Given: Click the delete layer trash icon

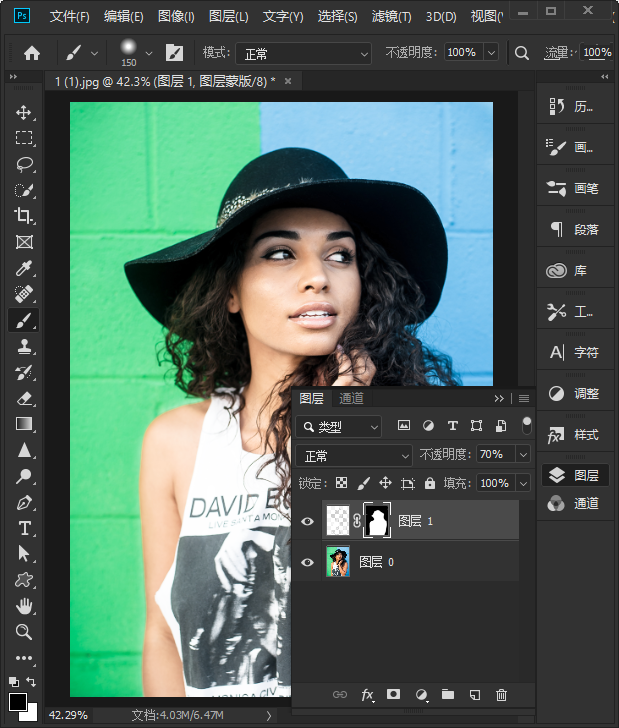Looking at the screenshot, I should tap(502, 695).
